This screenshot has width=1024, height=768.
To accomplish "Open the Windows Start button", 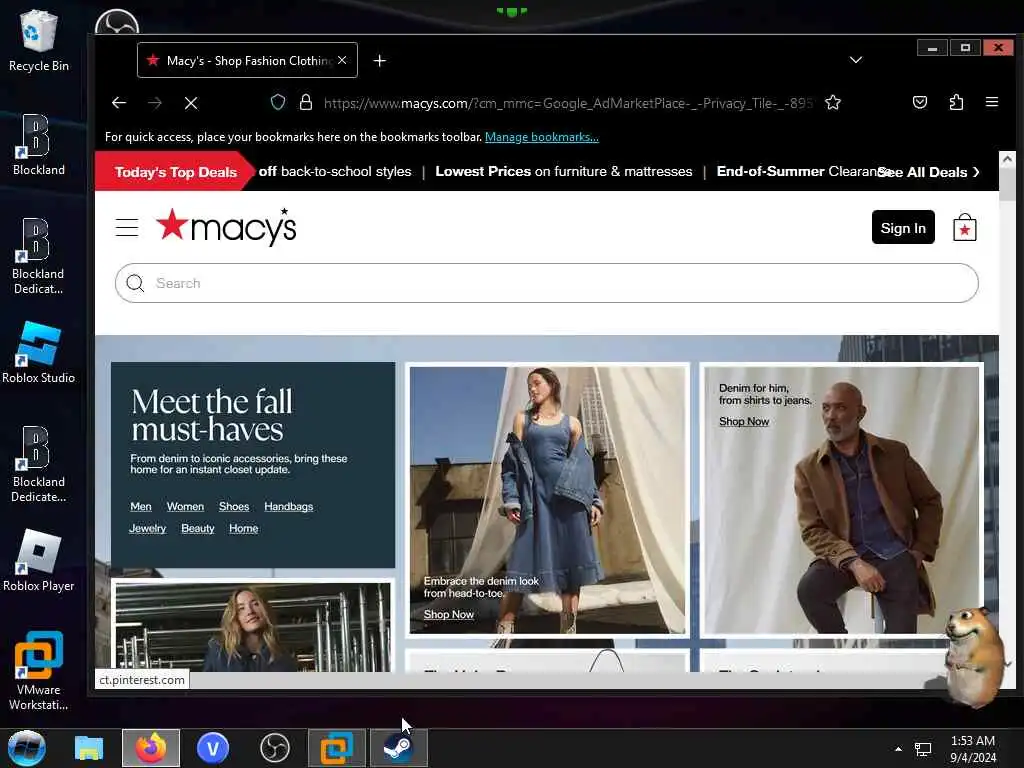I will click(x=27, y=748).
